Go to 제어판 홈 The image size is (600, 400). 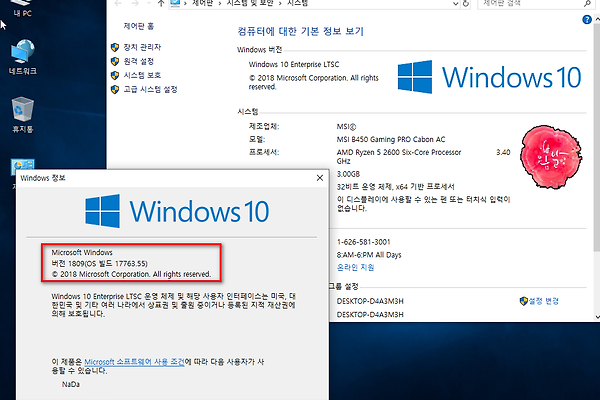(x=139, y=26)
